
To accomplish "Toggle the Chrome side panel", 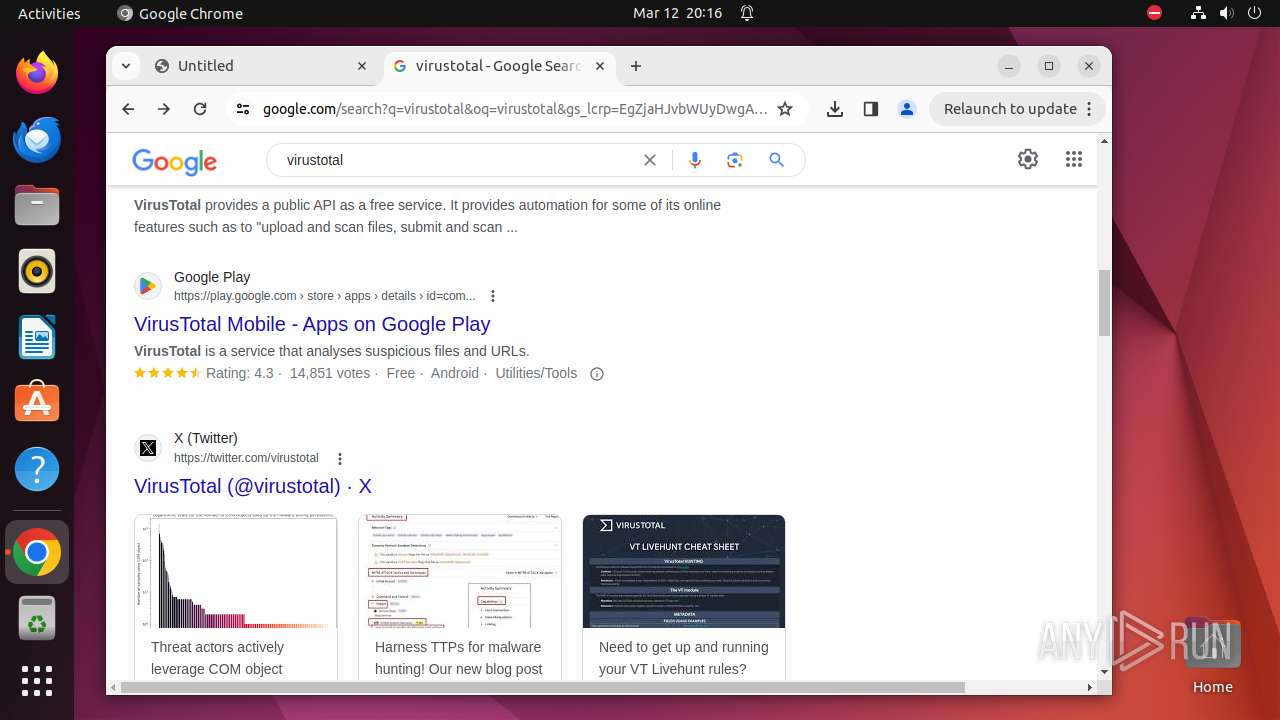I will (871, 109).
